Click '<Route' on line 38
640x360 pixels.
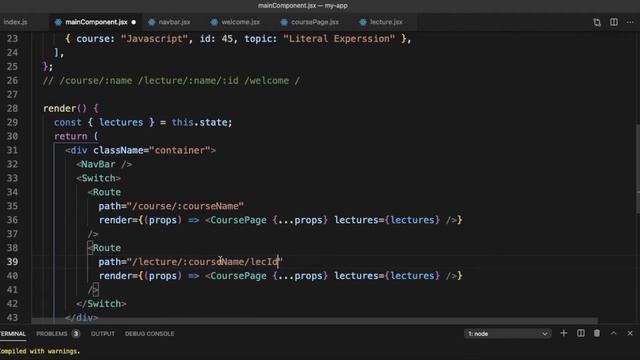pyautogui.click(x=104, y=248)
